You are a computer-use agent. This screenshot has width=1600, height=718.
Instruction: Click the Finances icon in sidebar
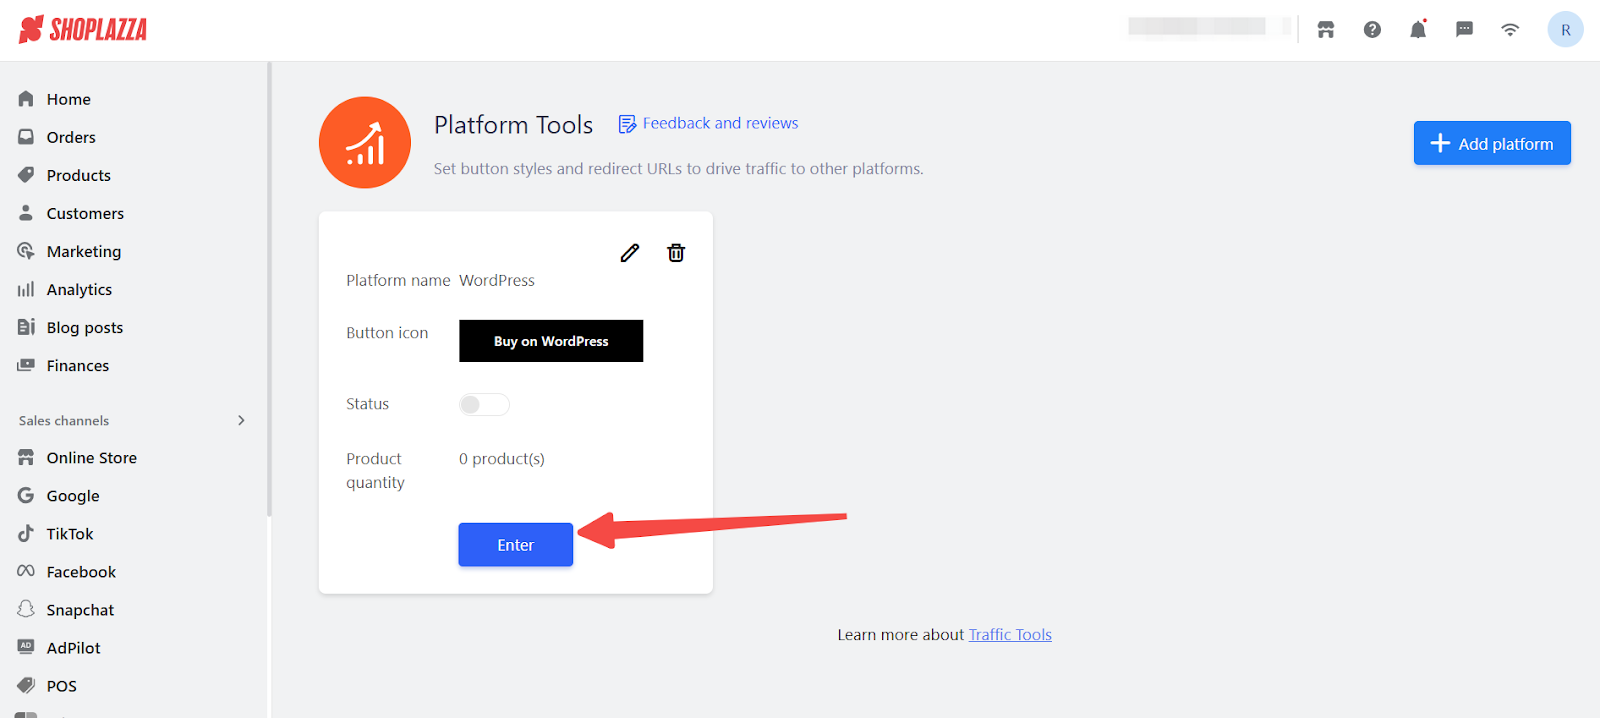pos(26,365)
